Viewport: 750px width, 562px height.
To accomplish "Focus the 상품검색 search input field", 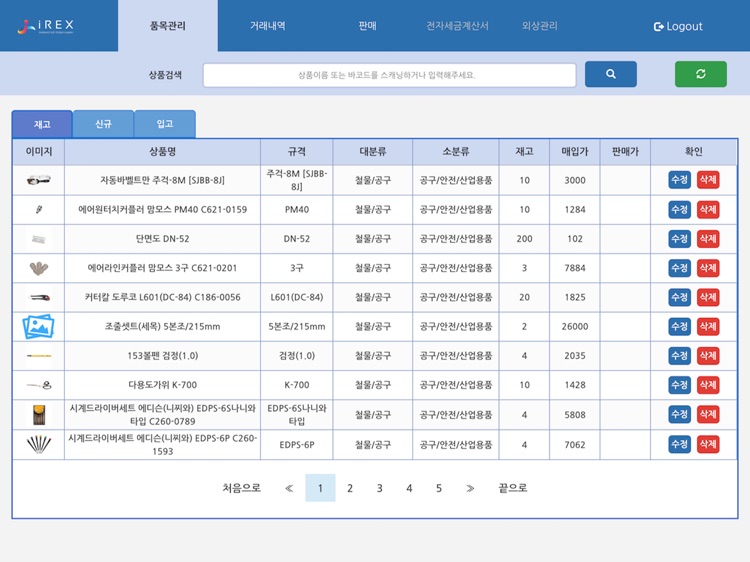I will tap(389, 75).
